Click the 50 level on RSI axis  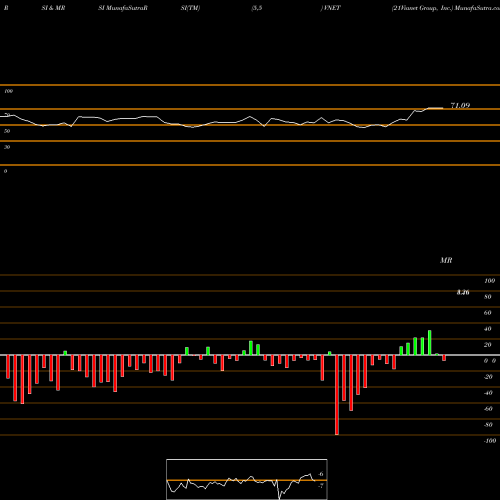tap(7, 131)
